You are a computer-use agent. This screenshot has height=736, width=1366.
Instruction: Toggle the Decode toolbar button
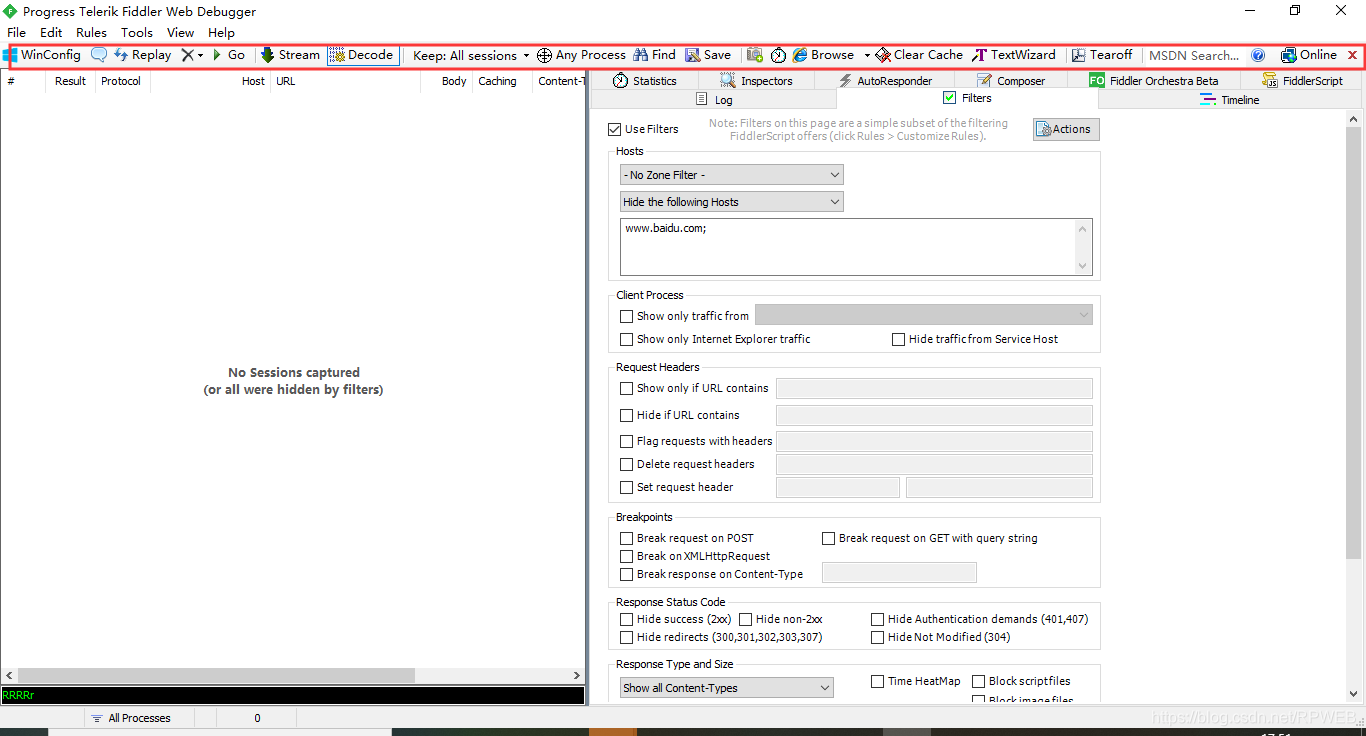click(361, 55)
